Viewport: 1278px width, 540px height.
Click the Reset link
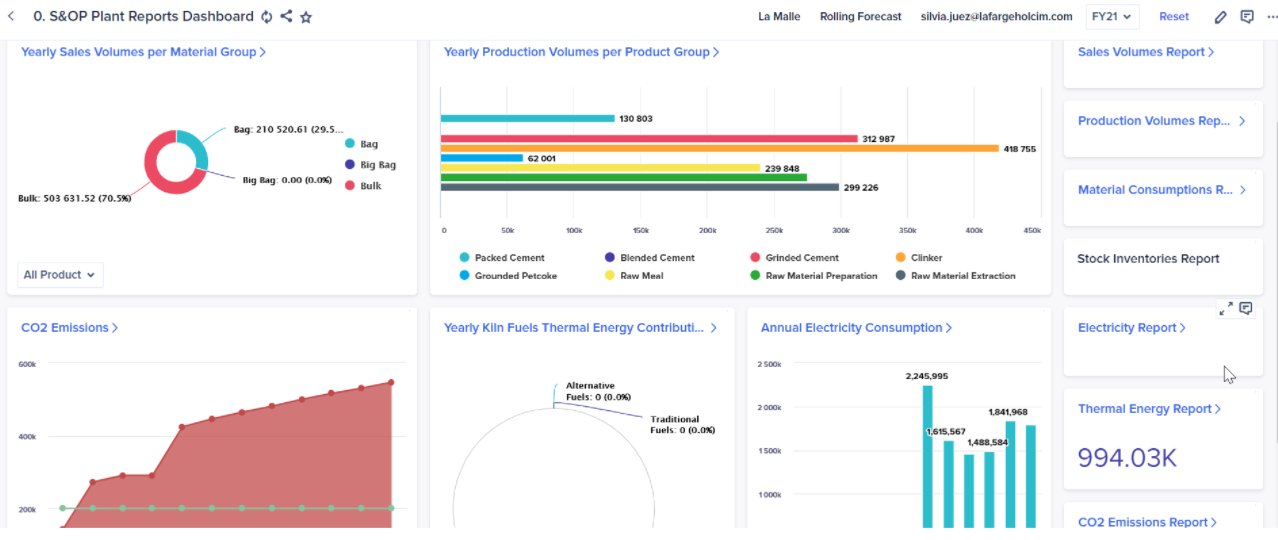tap(1174, 16)
